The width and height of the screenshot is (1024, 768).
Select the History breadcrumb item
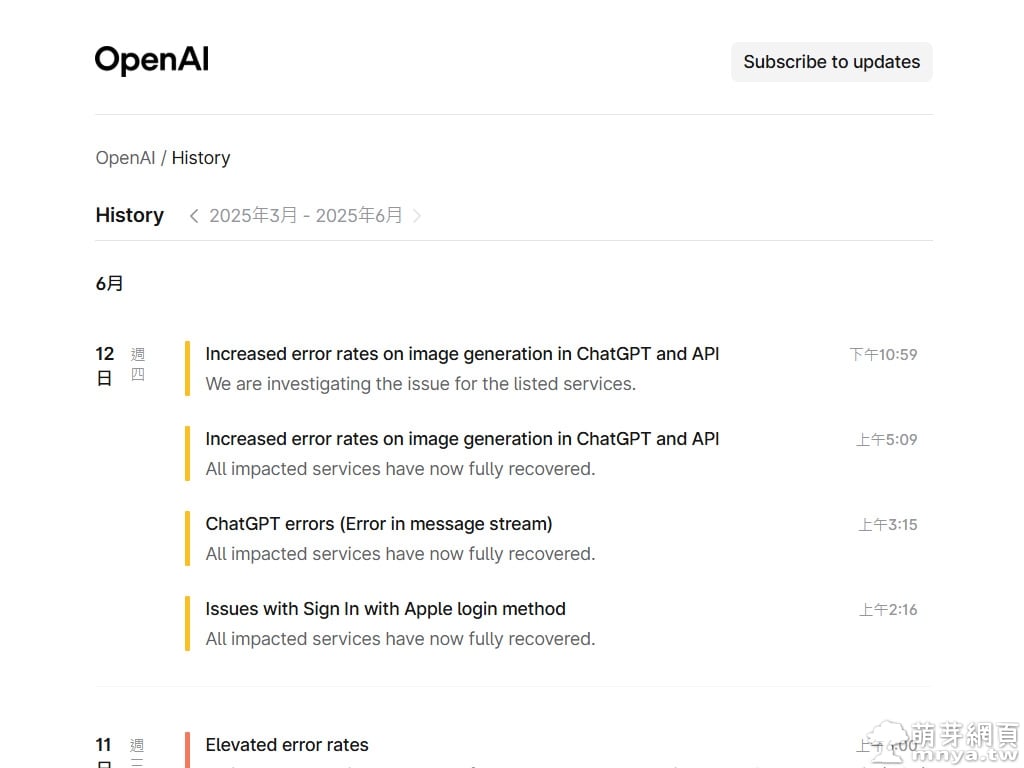coord(201,158)
